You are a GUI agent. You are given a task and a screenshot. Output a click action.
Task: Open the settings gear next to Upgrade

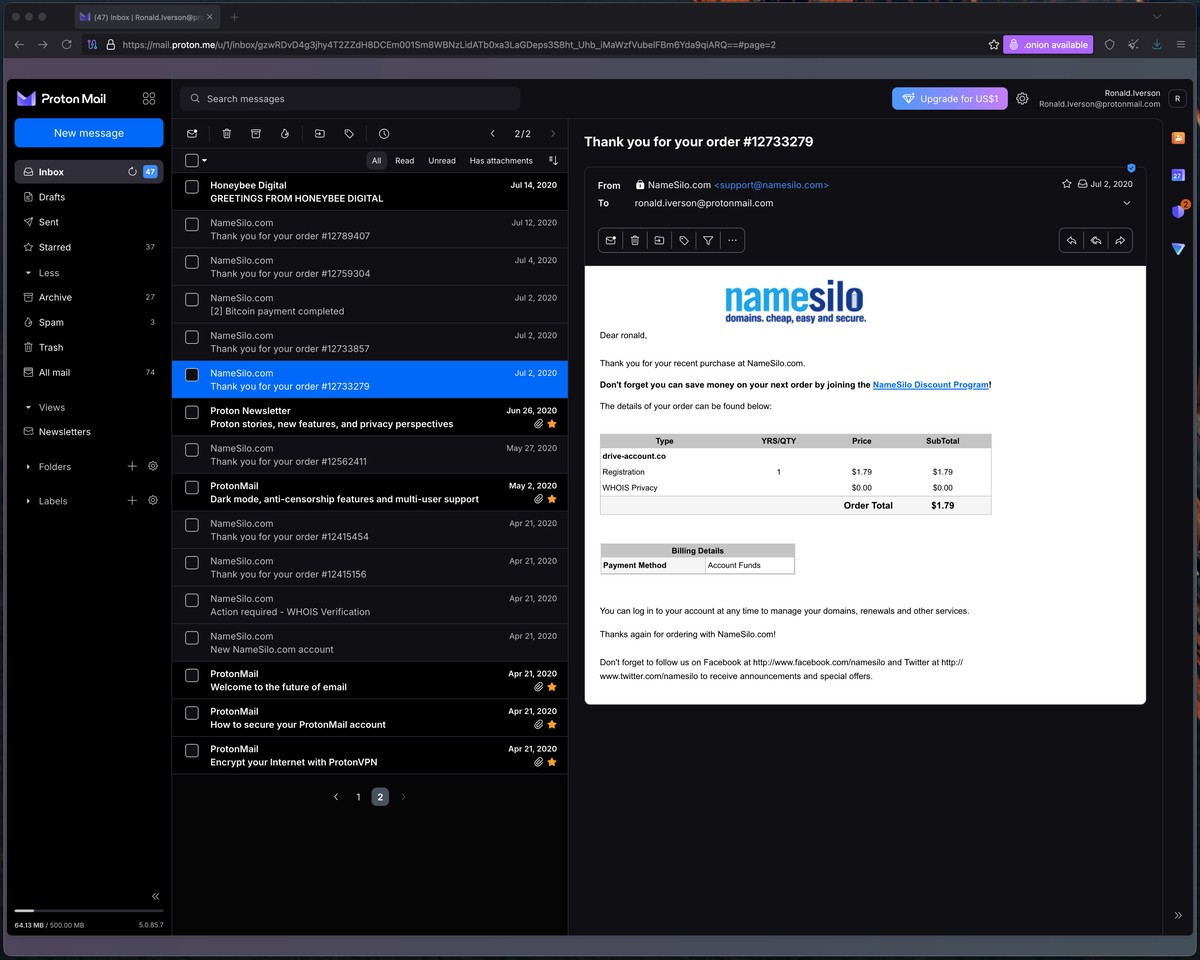[1022, 99]
